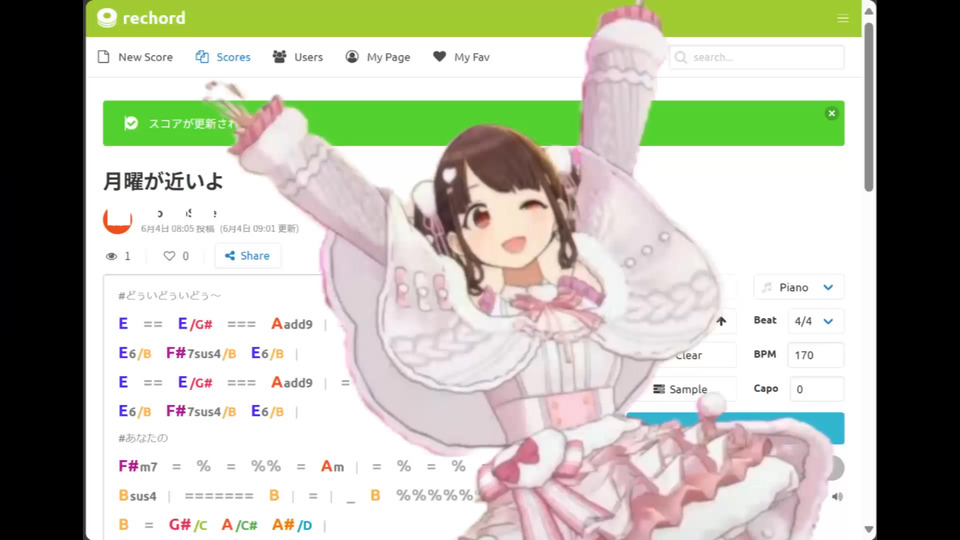The width and height of the screenshot is (960, 540).
Task: Like the score with the heart icon
Action: point(169,256)
